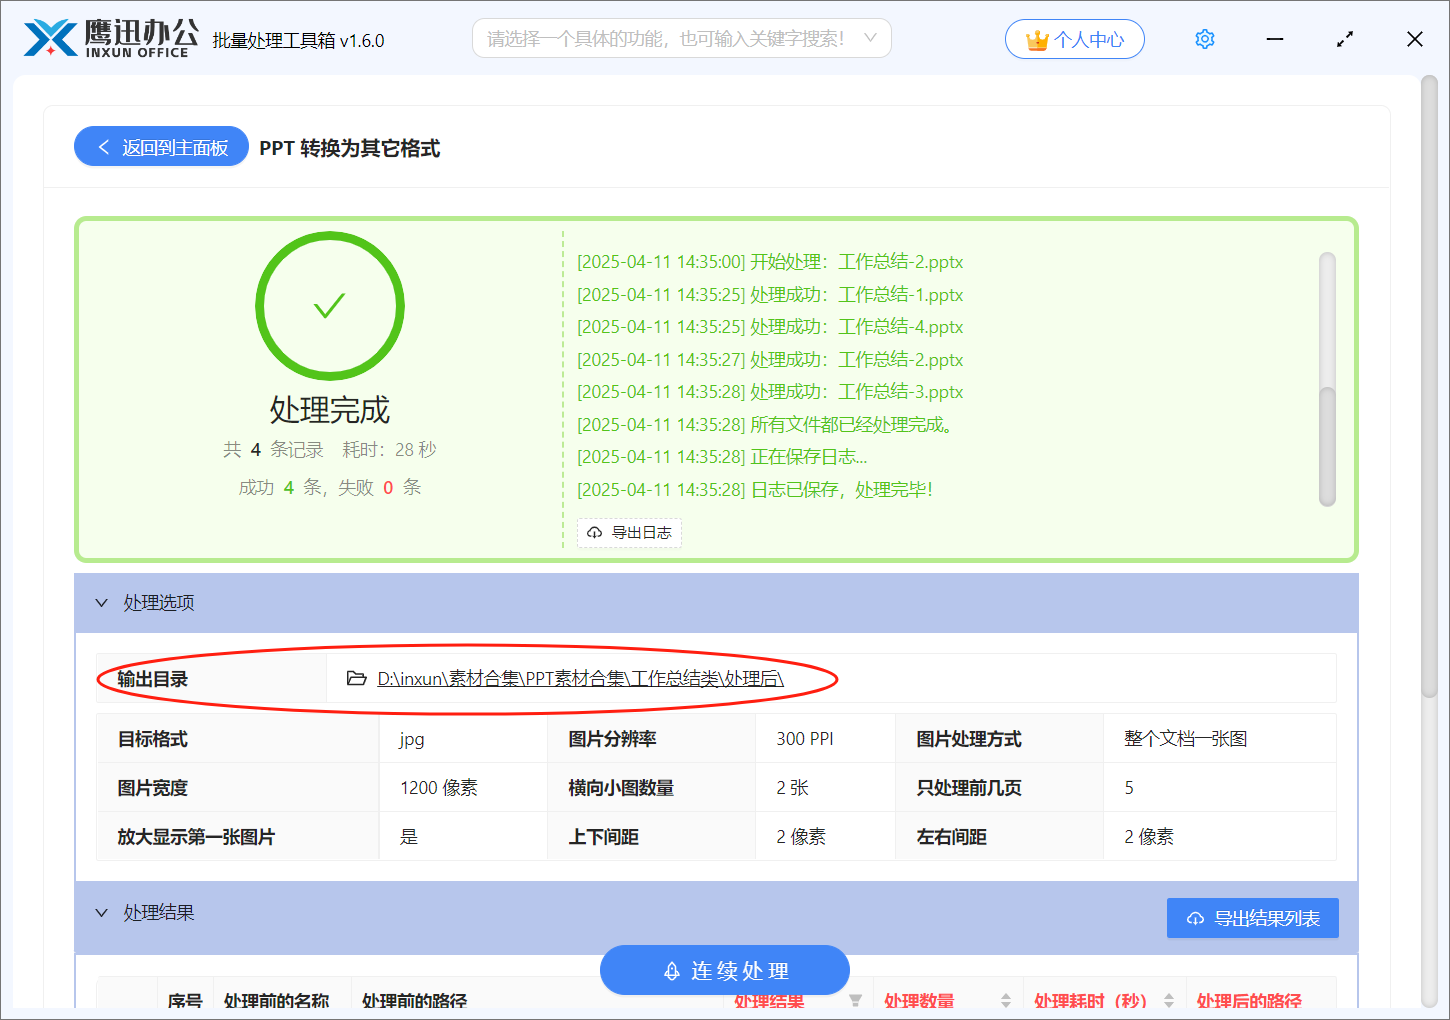This screenshot has height=1020, width=1450.
Task: Click the green checkmark completion icon
Action: [x=330, y=306]
